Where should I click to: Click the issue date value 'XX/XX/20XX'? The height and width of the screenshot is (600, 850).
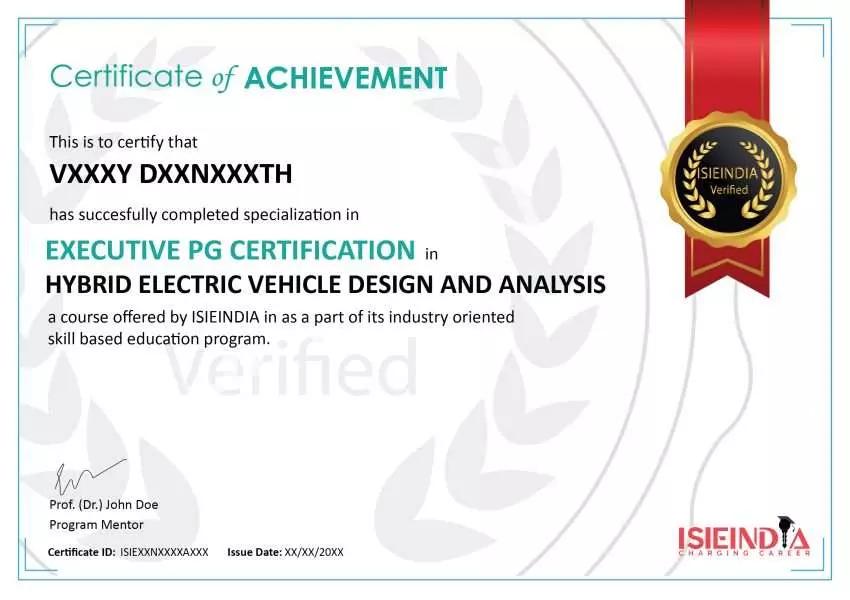314,552
